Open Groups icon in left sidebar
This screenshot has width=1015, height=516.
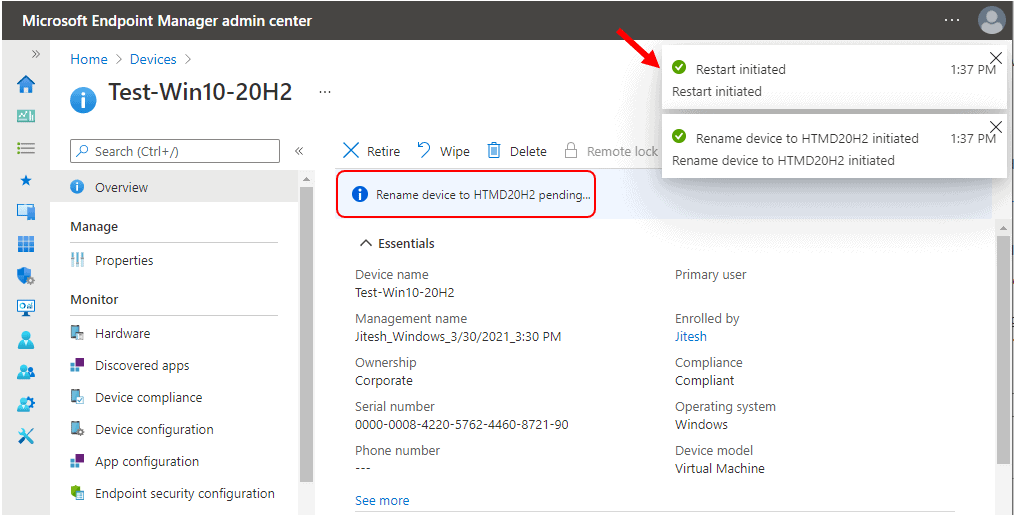pos(26,372)
